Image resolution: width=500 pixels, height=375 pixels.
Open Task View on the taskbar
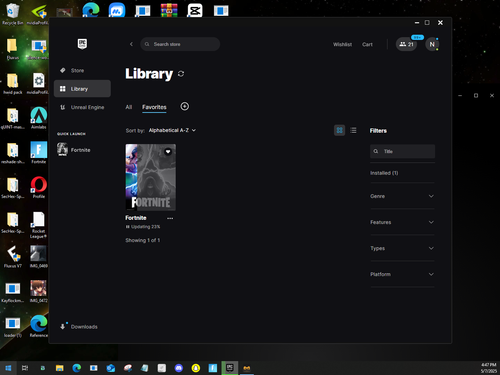(x=25, y=368)
